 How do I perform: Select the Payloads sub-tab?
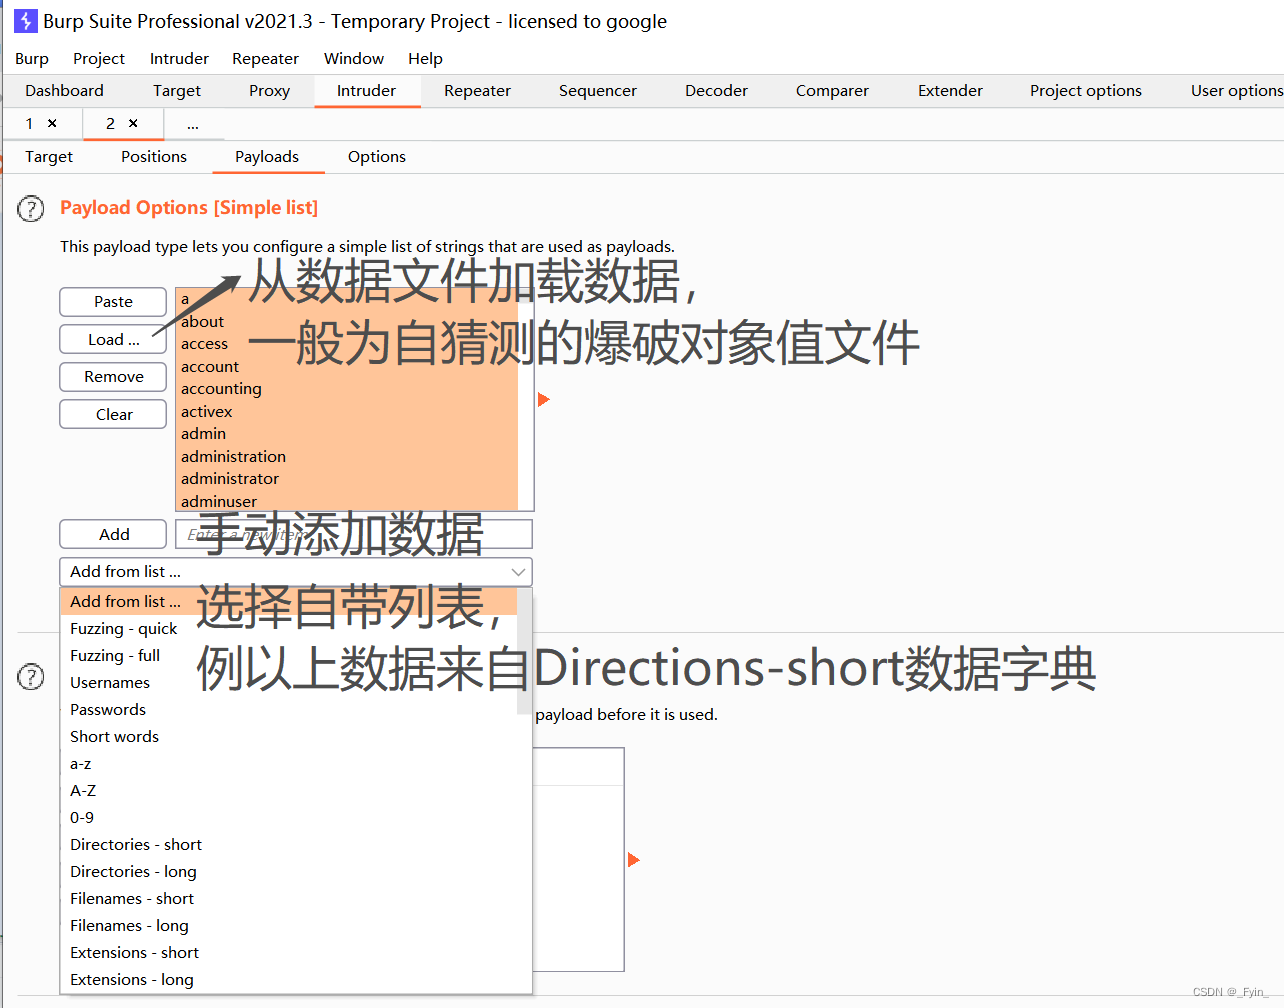267,157
